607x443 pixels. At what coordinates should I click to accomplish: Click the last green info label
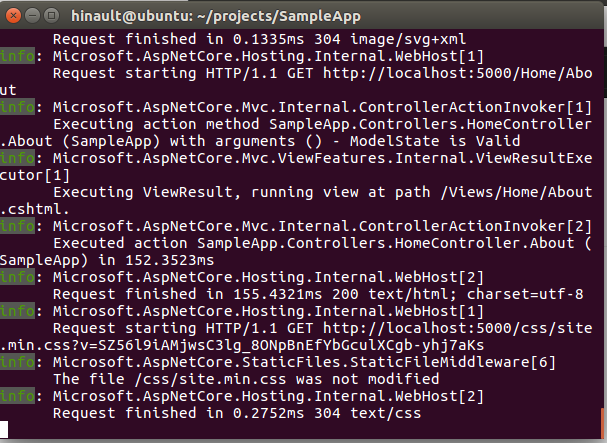[14, 396]
